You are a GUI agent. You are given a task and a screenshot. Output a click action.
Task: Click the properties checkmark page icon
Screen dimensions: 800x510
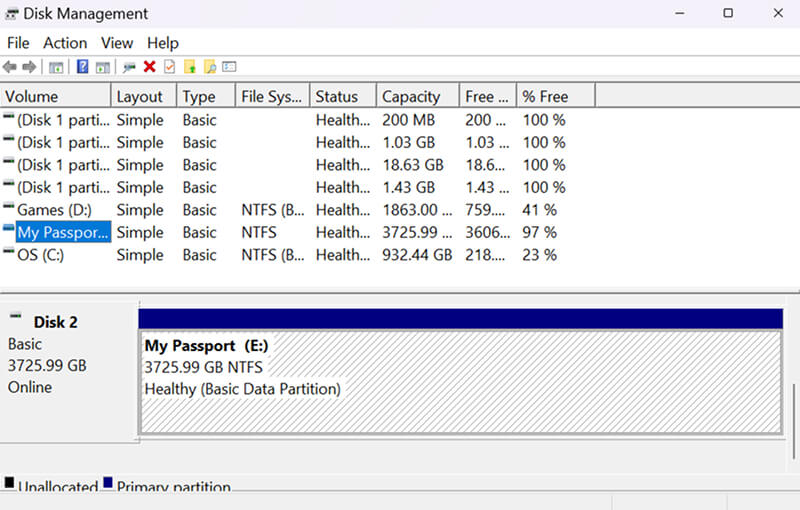pyautogui.click(x=169, y=66)
